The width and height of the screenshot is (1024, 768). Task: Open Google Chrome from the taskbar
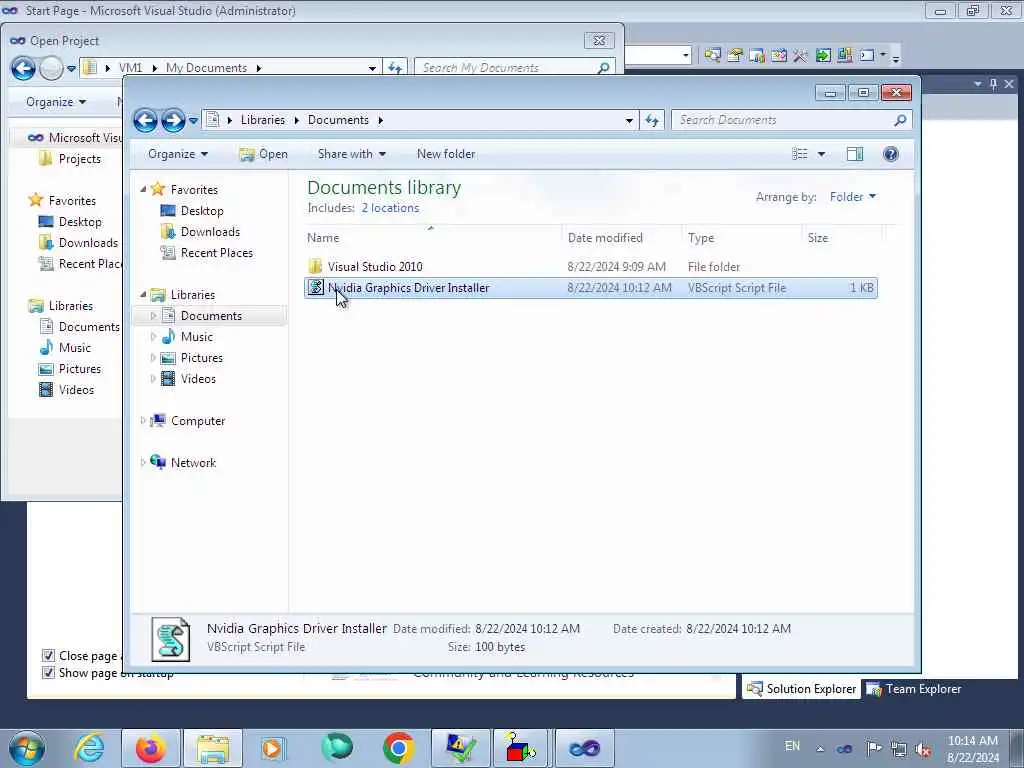pos(398,748)
